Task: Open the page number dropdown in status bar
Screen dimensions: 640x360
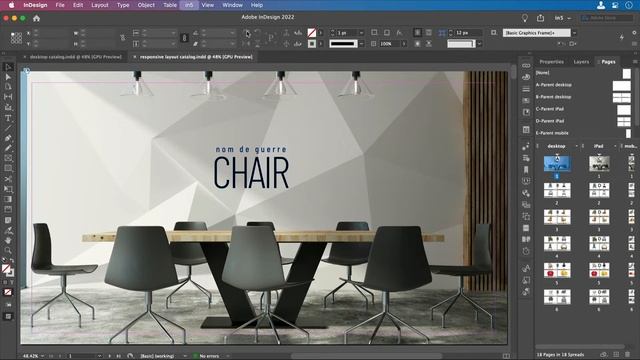Action: (x=99, y=356)
